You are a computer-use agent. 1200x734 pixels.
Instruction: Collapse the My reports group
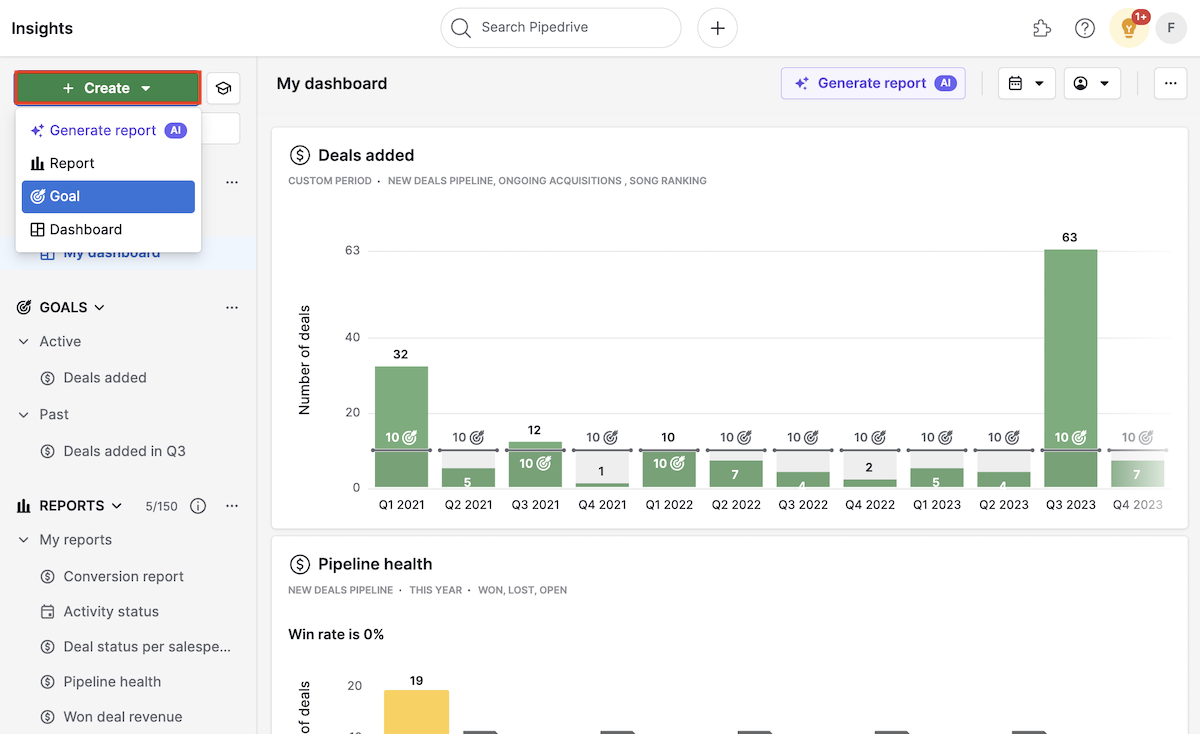(x=24, y=540)
